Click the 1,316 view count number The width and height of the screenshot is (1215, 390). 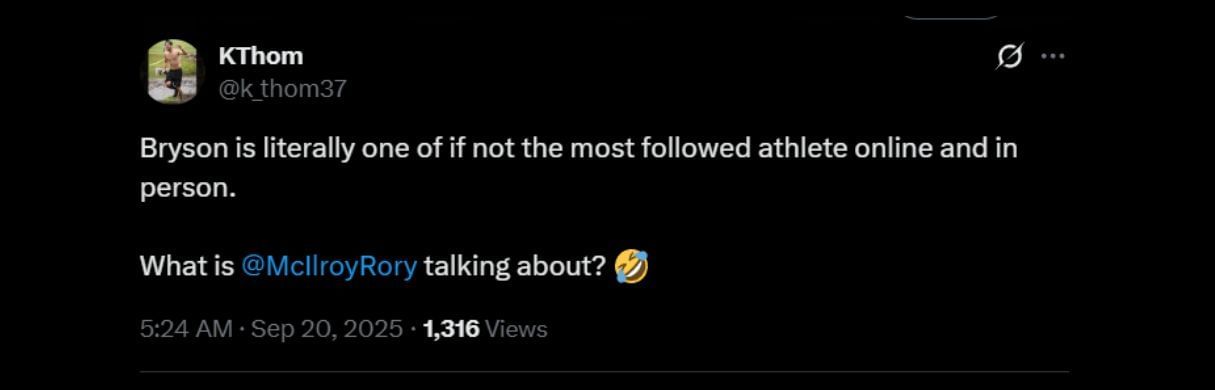click(x=451, y=328)
